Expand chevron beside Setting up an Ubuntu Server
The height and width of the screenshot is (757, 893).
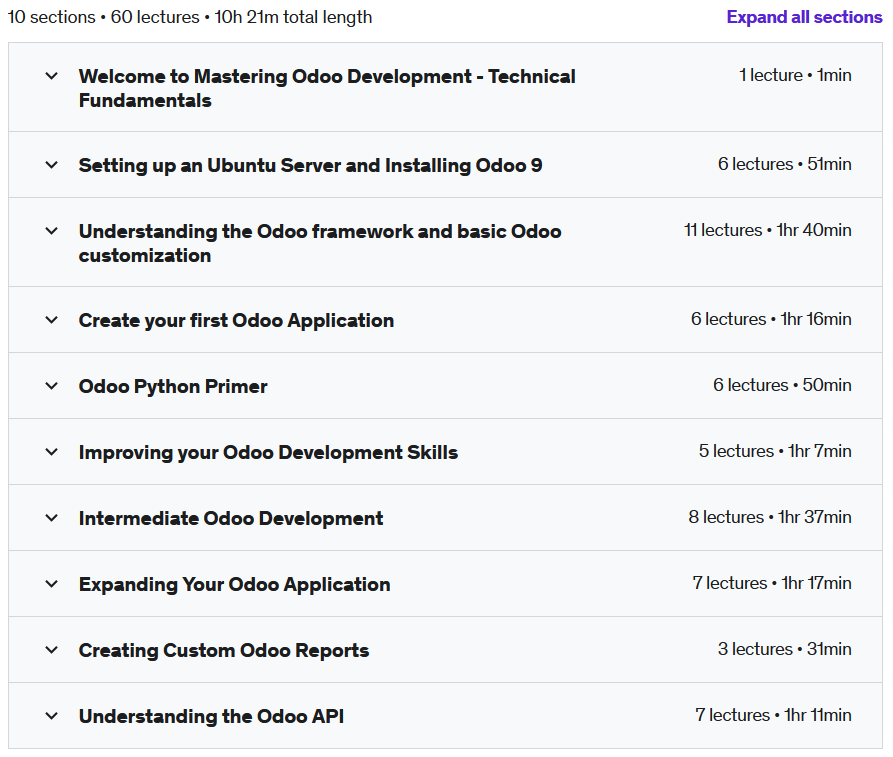51,165
